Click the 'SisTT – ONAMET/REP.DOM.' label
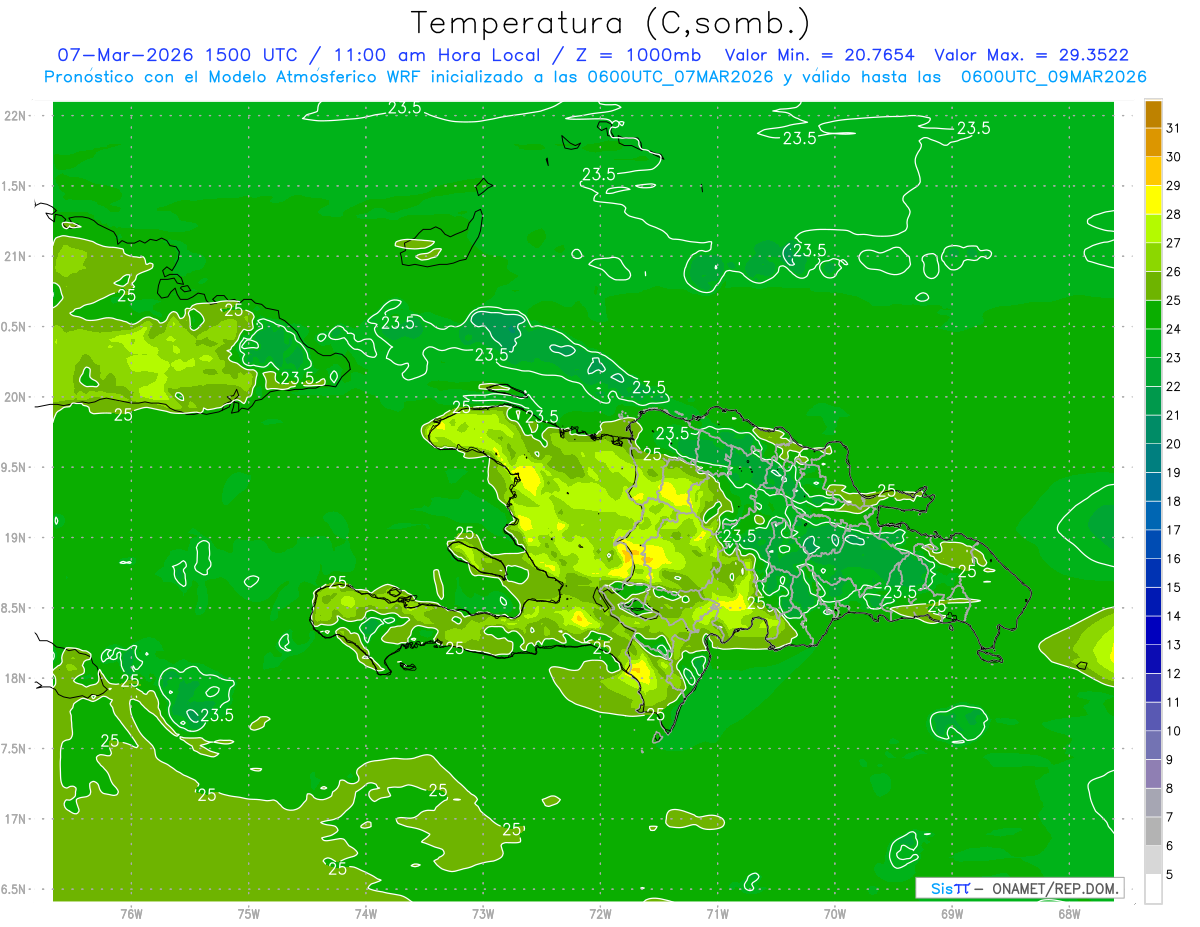1200x927 pixels. [x=1022, y=888]
